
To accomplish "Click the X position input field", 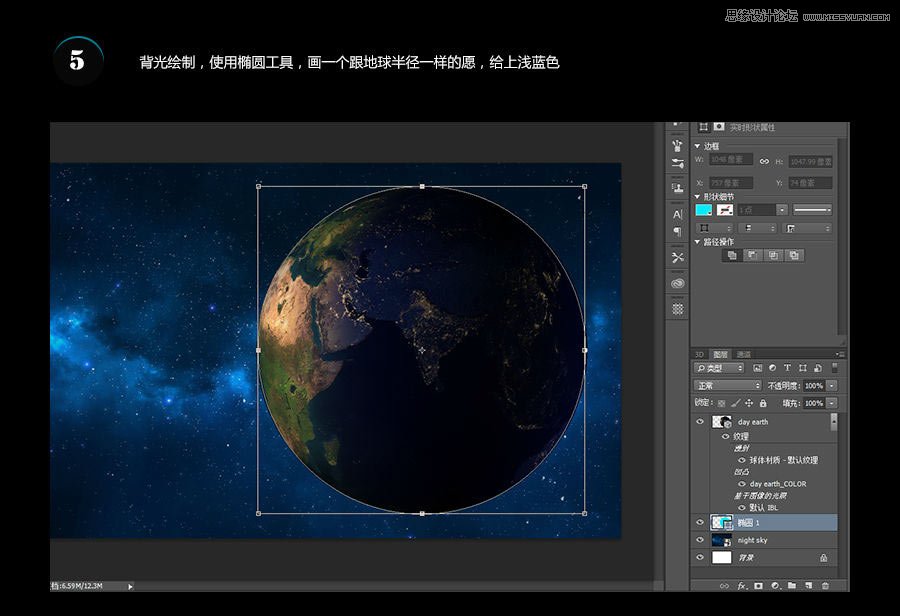I will [731, 183].
